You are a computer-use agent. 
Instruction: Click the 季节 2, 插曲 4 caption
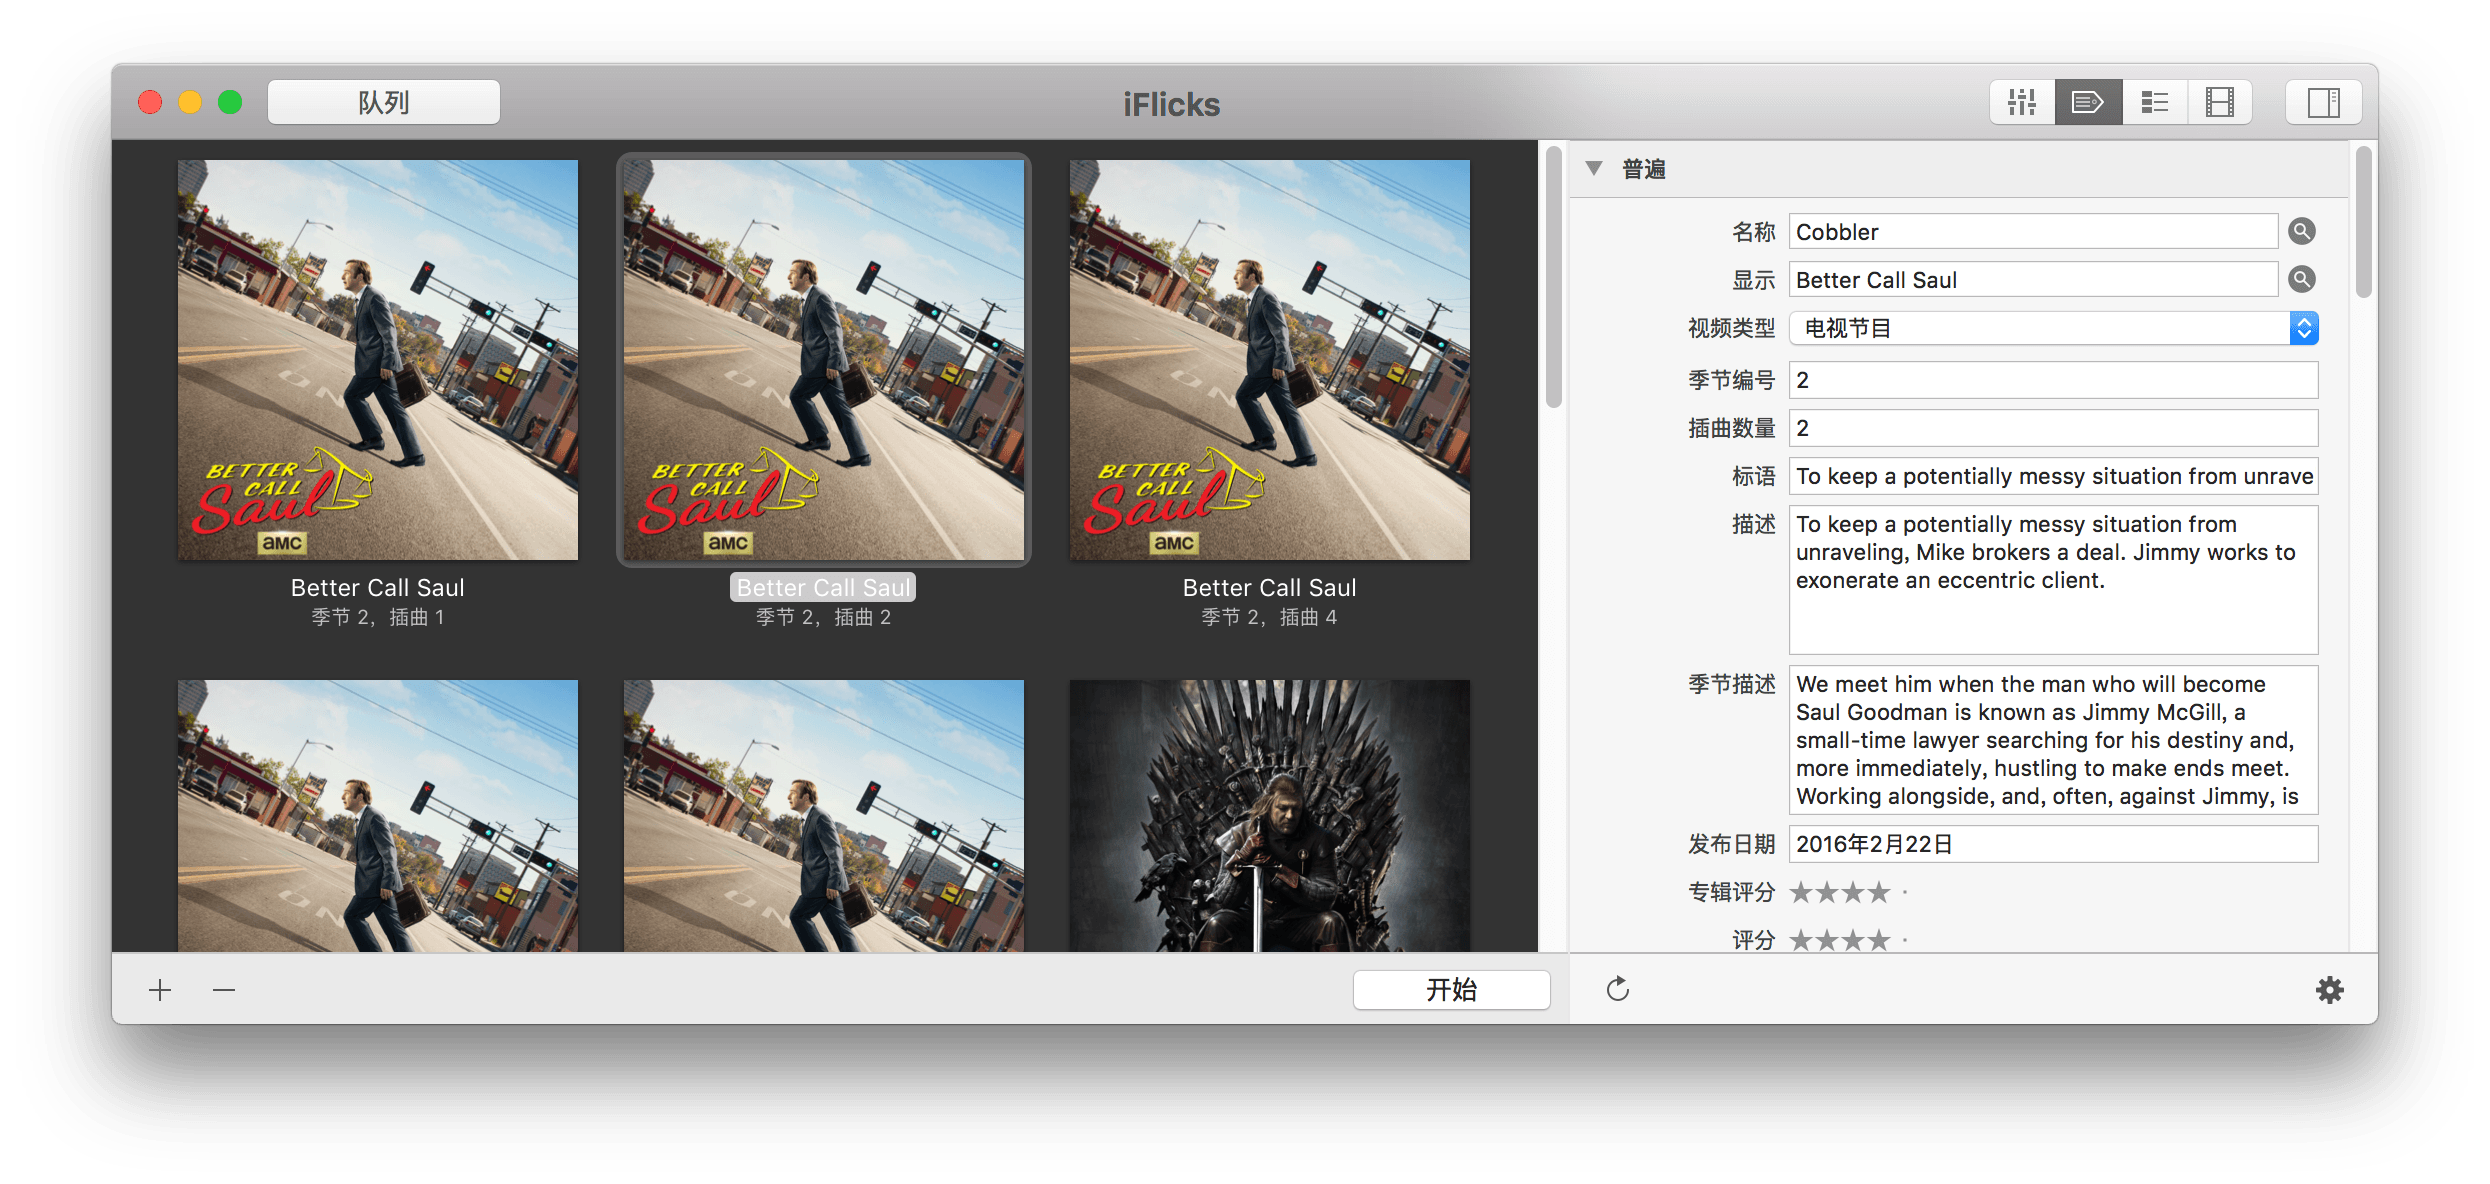1269,617
